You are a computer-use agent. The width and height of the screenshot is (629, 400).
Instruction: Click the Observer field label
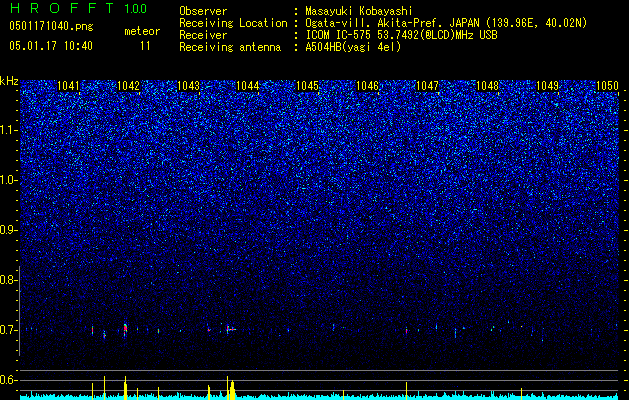point(203,12)
